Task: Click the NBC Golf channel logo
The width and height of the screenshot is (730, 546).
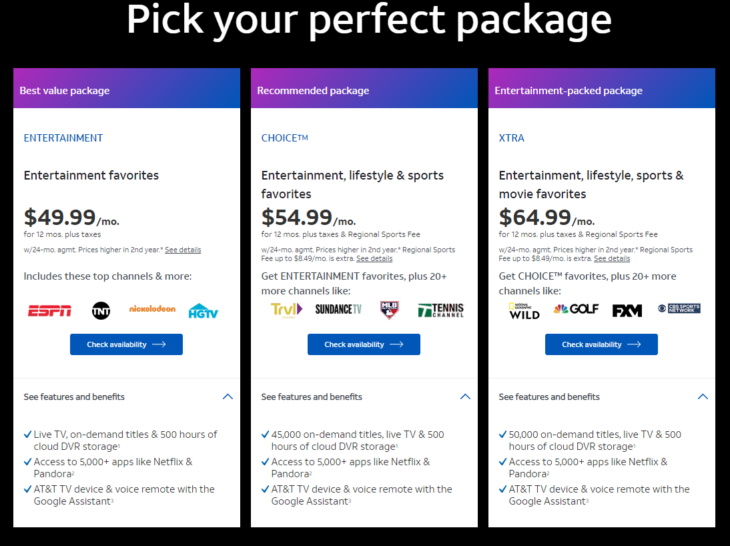Action: (x=576, y=309)
